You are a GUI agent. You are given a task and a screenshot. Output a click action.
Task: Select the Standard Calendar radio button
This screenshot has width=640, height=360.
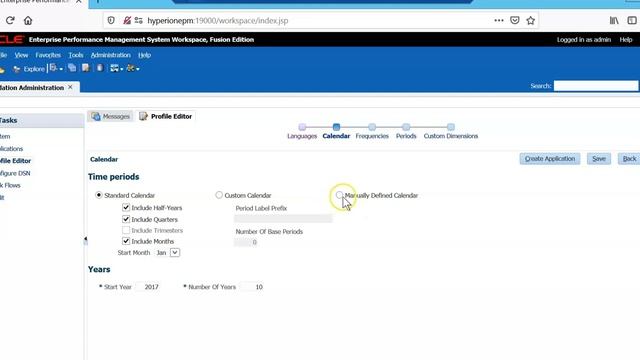(x=98, y=195)
